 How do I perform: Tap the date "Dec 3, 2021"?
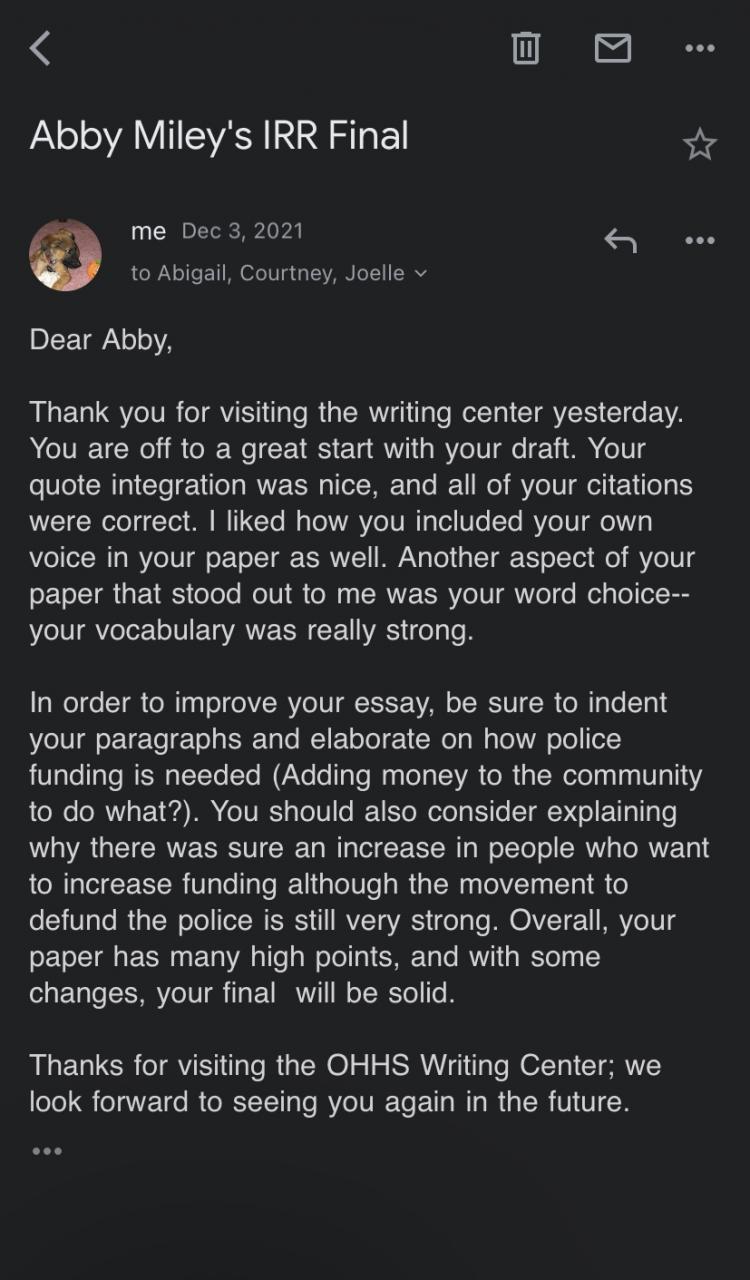(242, 231)
